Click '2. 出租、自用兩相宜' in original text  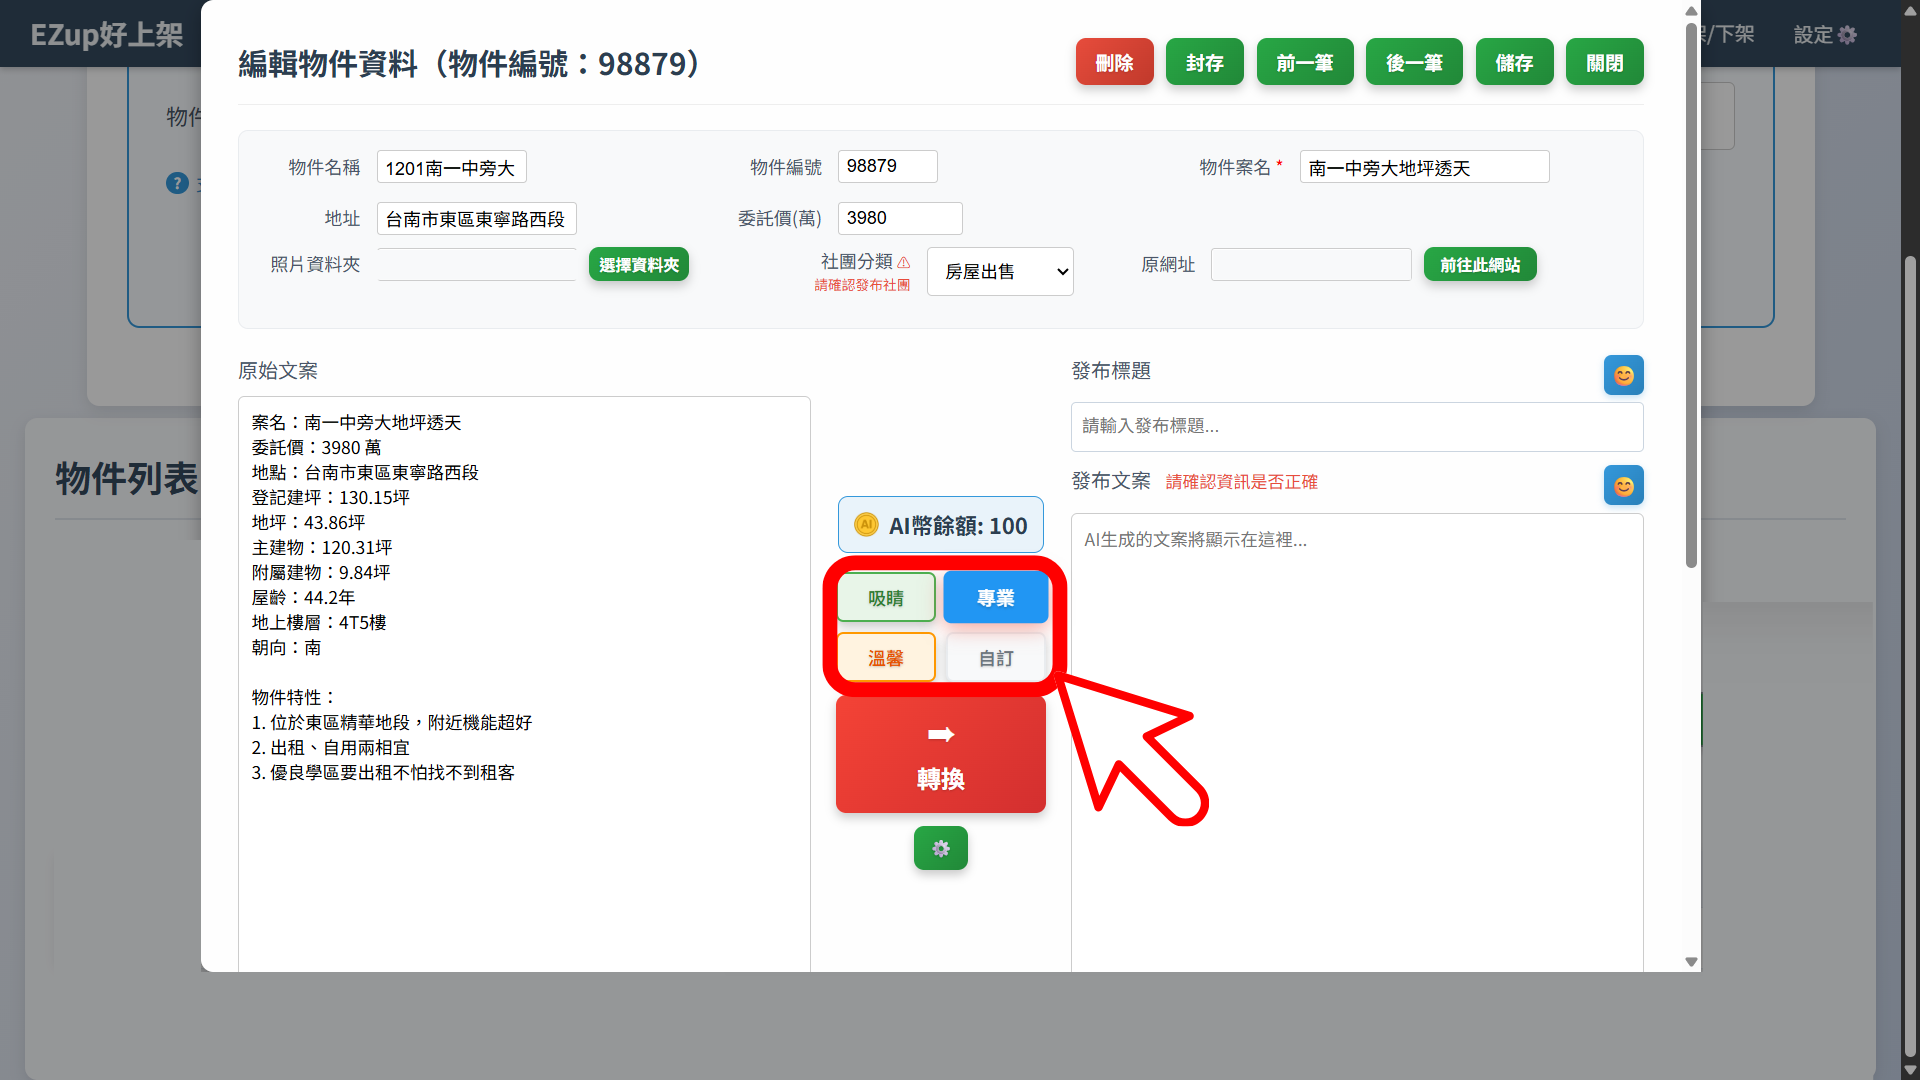(x=330, y=748)
